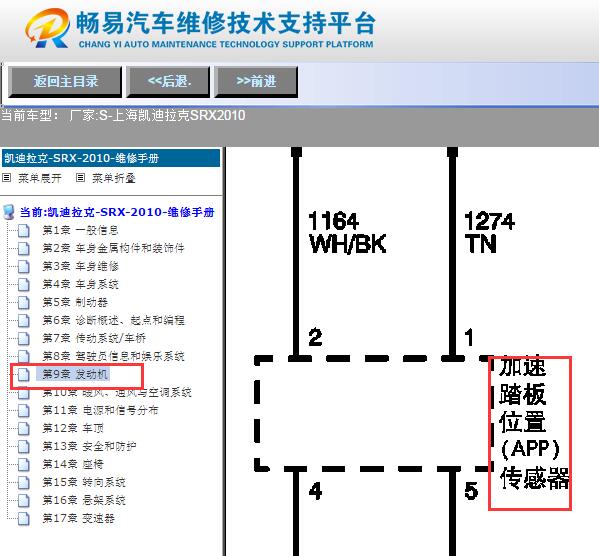Expand all menus via 菜单展开
Screen dimensions: 599x556
(x=39, y=178)
